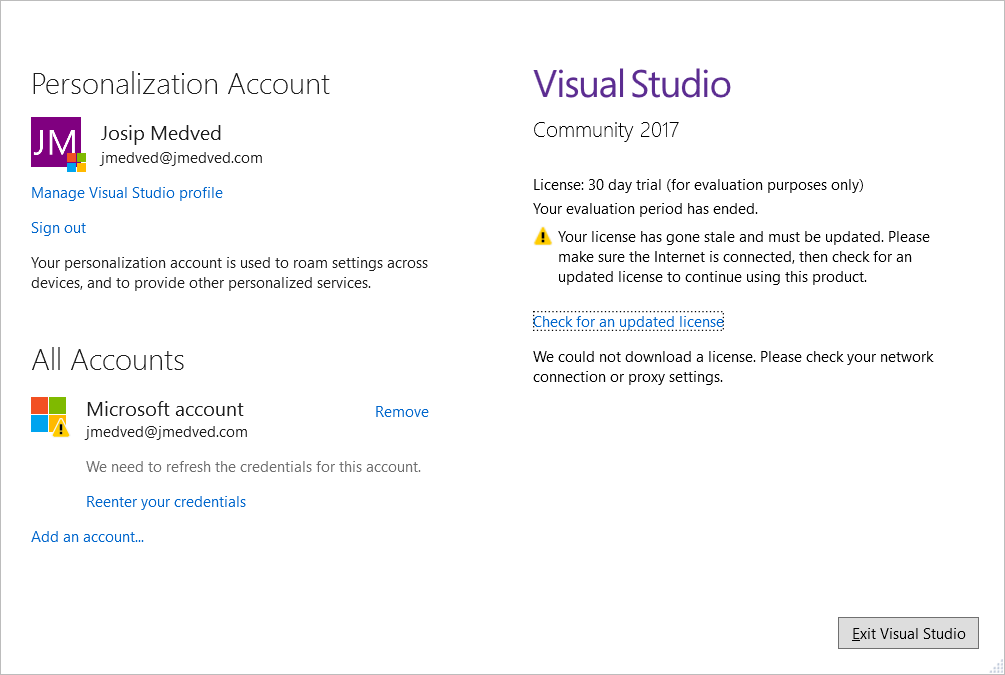1005x675 pixels.
Task: Check for an updated license
Action: (x=628, y=322)
